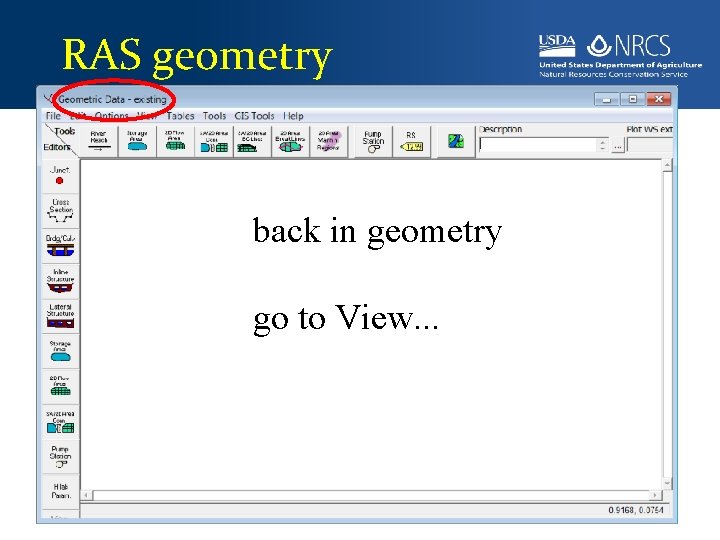Select the 2D Flow Area tool in top toolbar
720x540 pixels.
(x=175, y=141)
